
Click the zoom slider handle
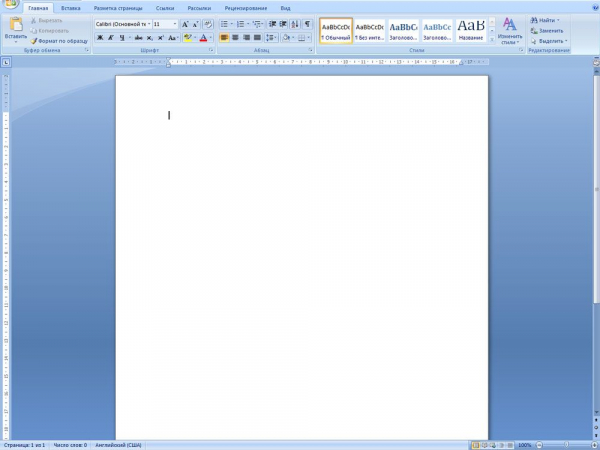566,445
